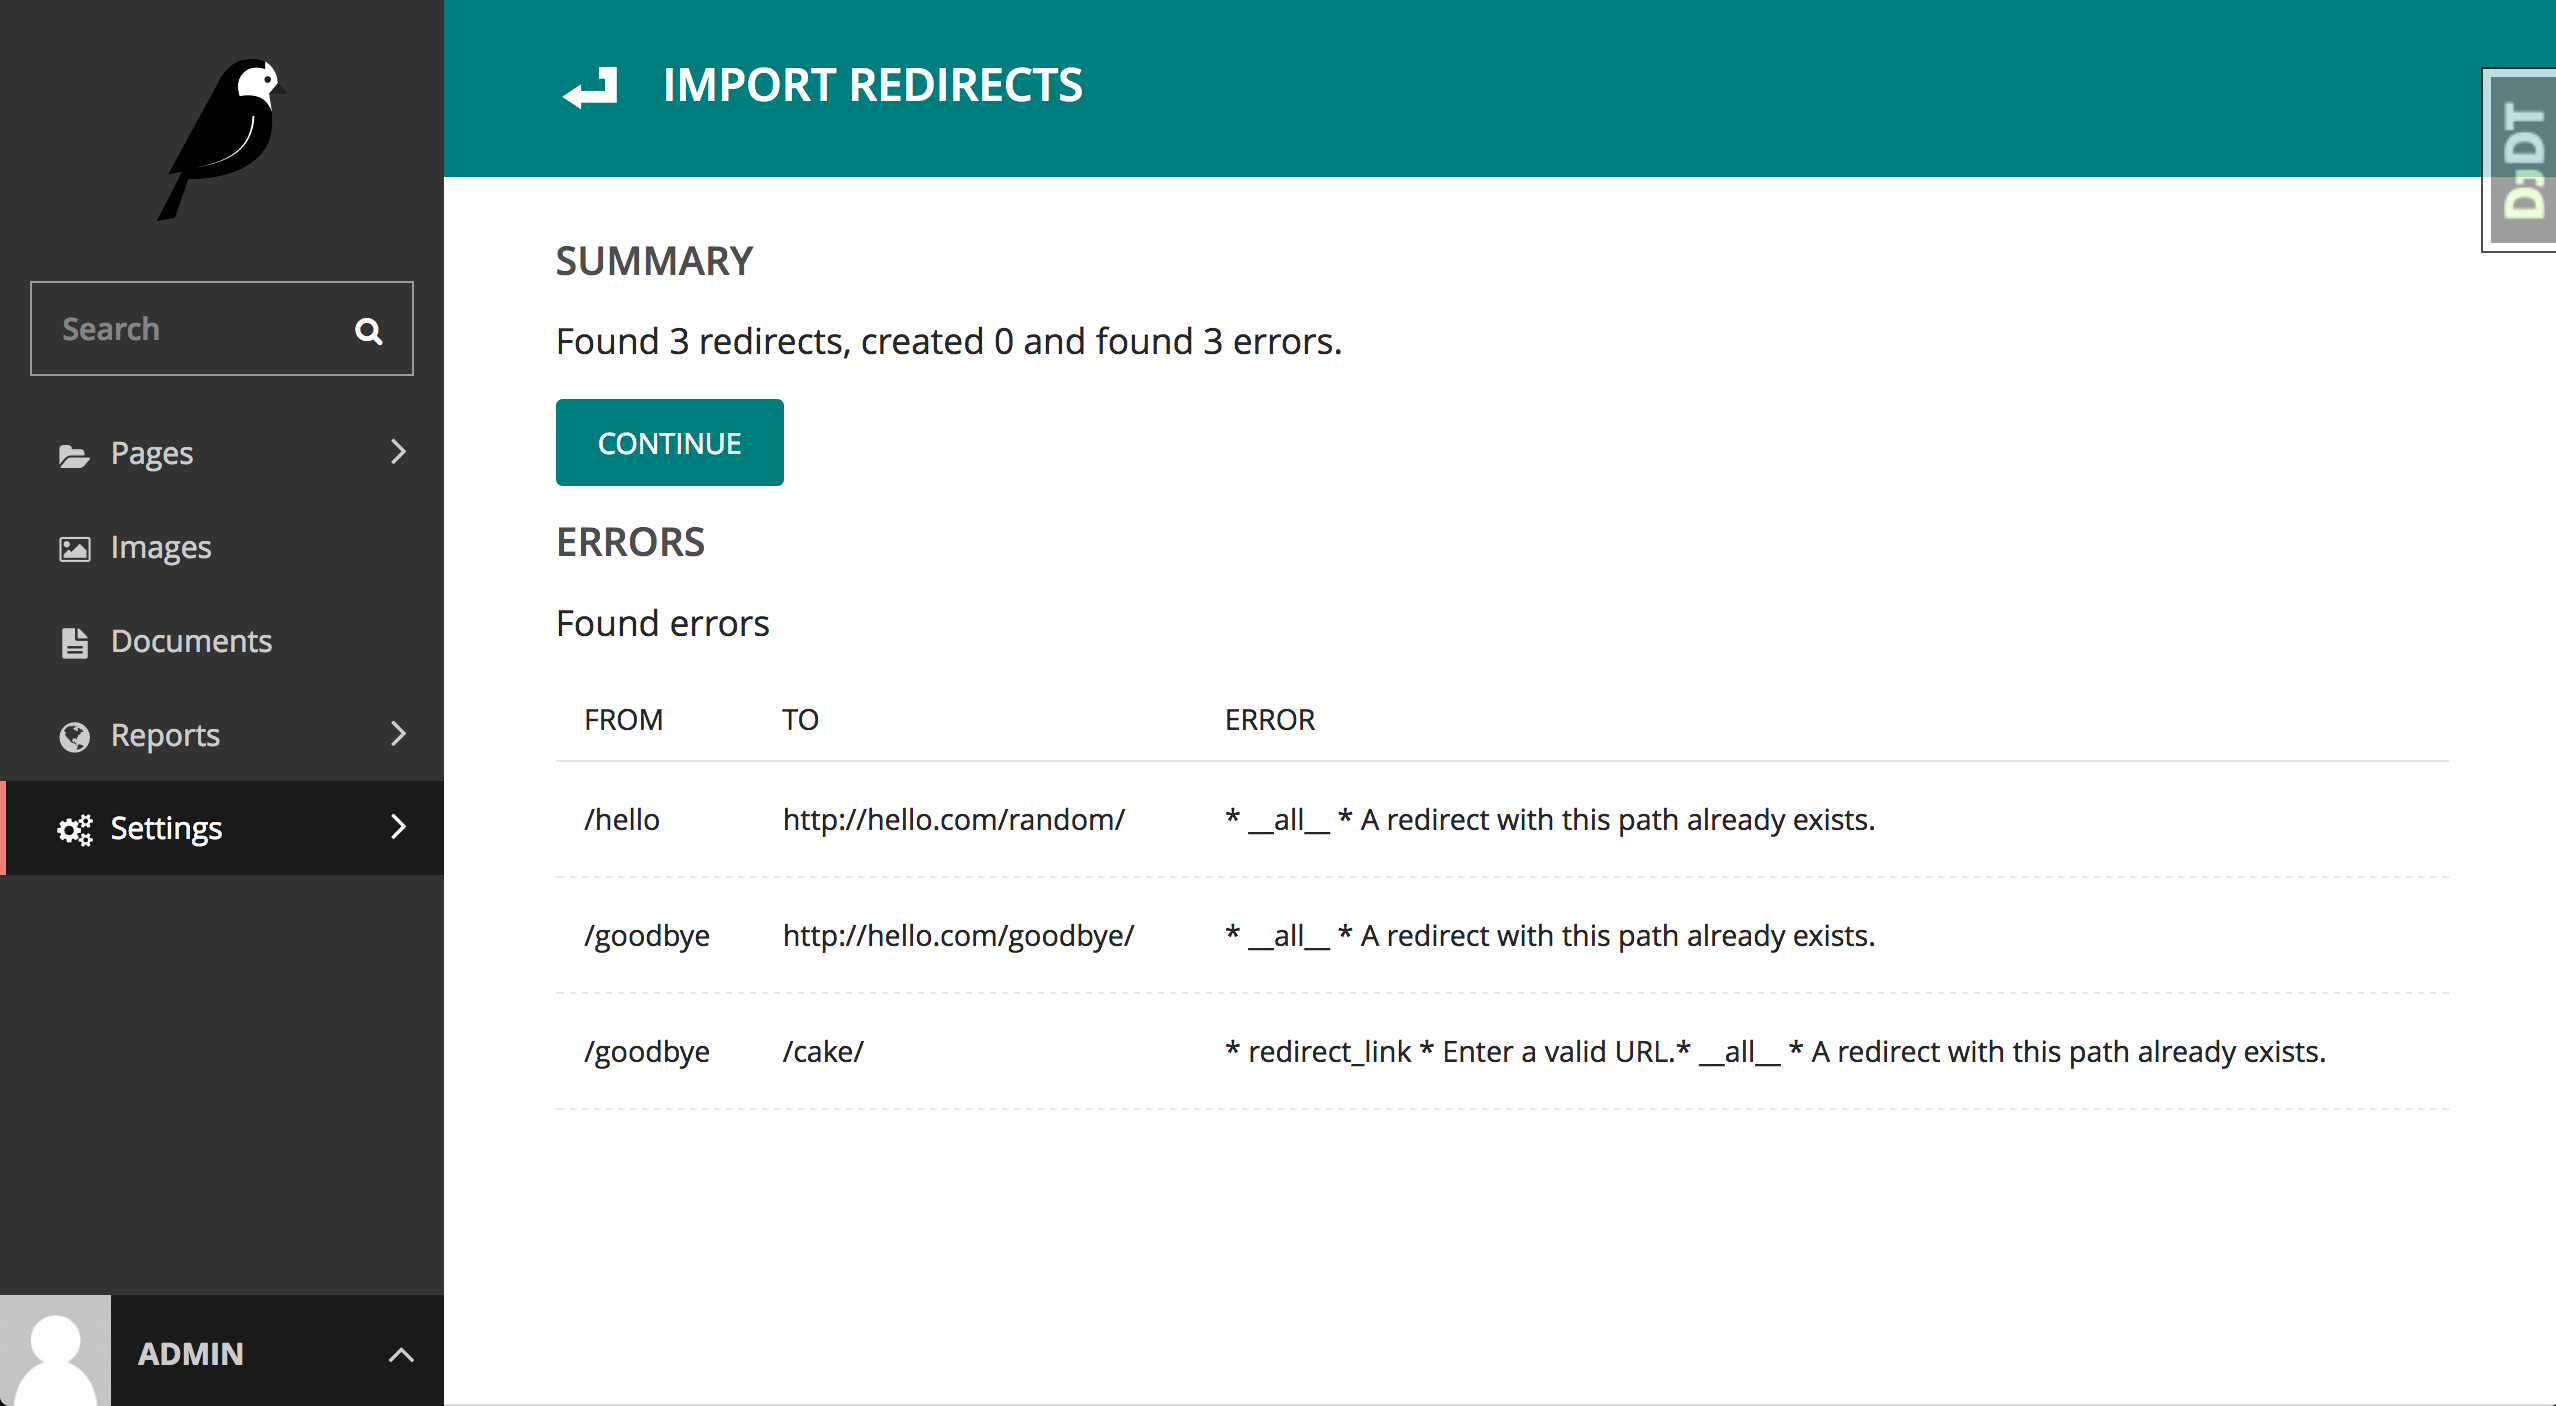
Task: Click the search magnifier icon
Action: point(369,331)
